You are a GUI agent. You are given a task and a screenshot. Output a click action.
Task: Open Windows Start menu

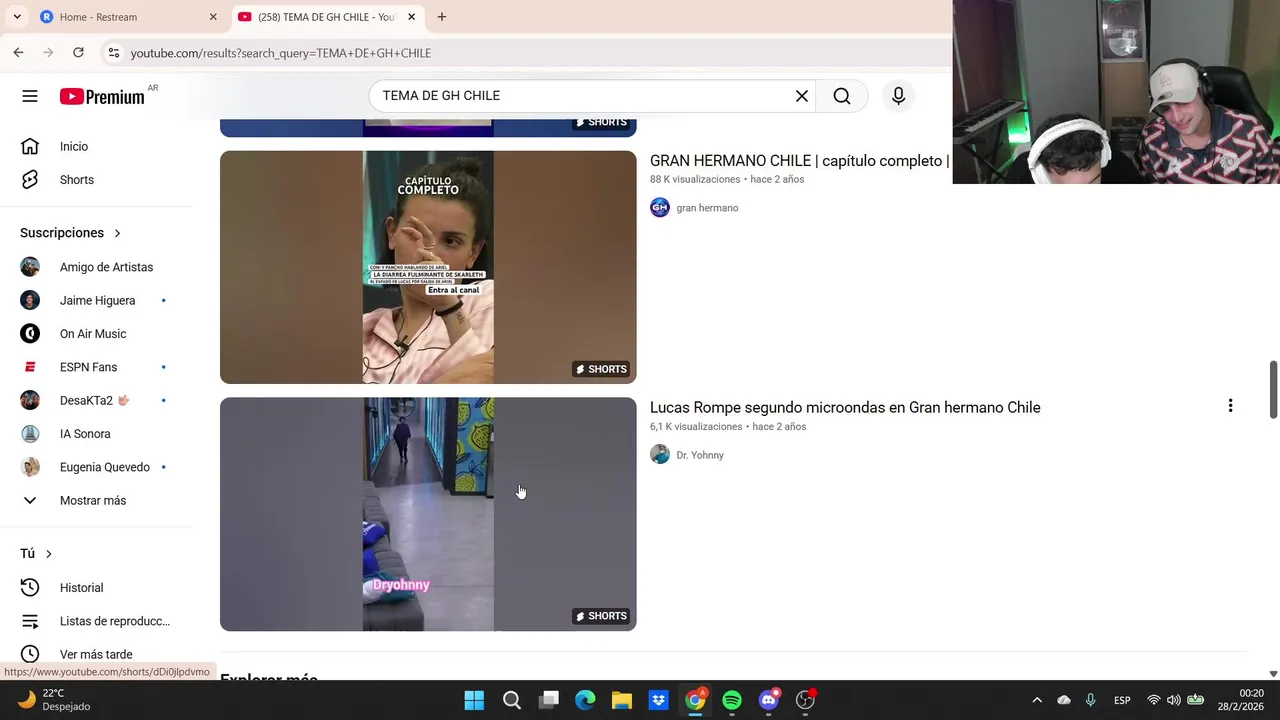[x=474, y=700]
